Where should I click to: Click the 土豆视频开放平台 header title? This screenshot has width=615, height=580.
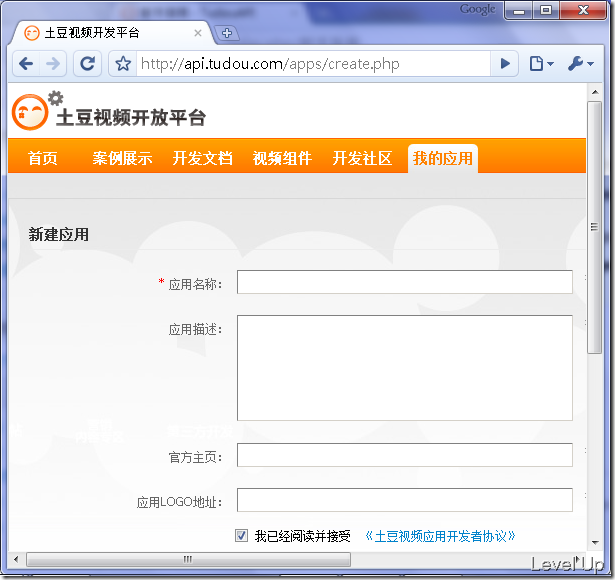[x=131, y=117]
